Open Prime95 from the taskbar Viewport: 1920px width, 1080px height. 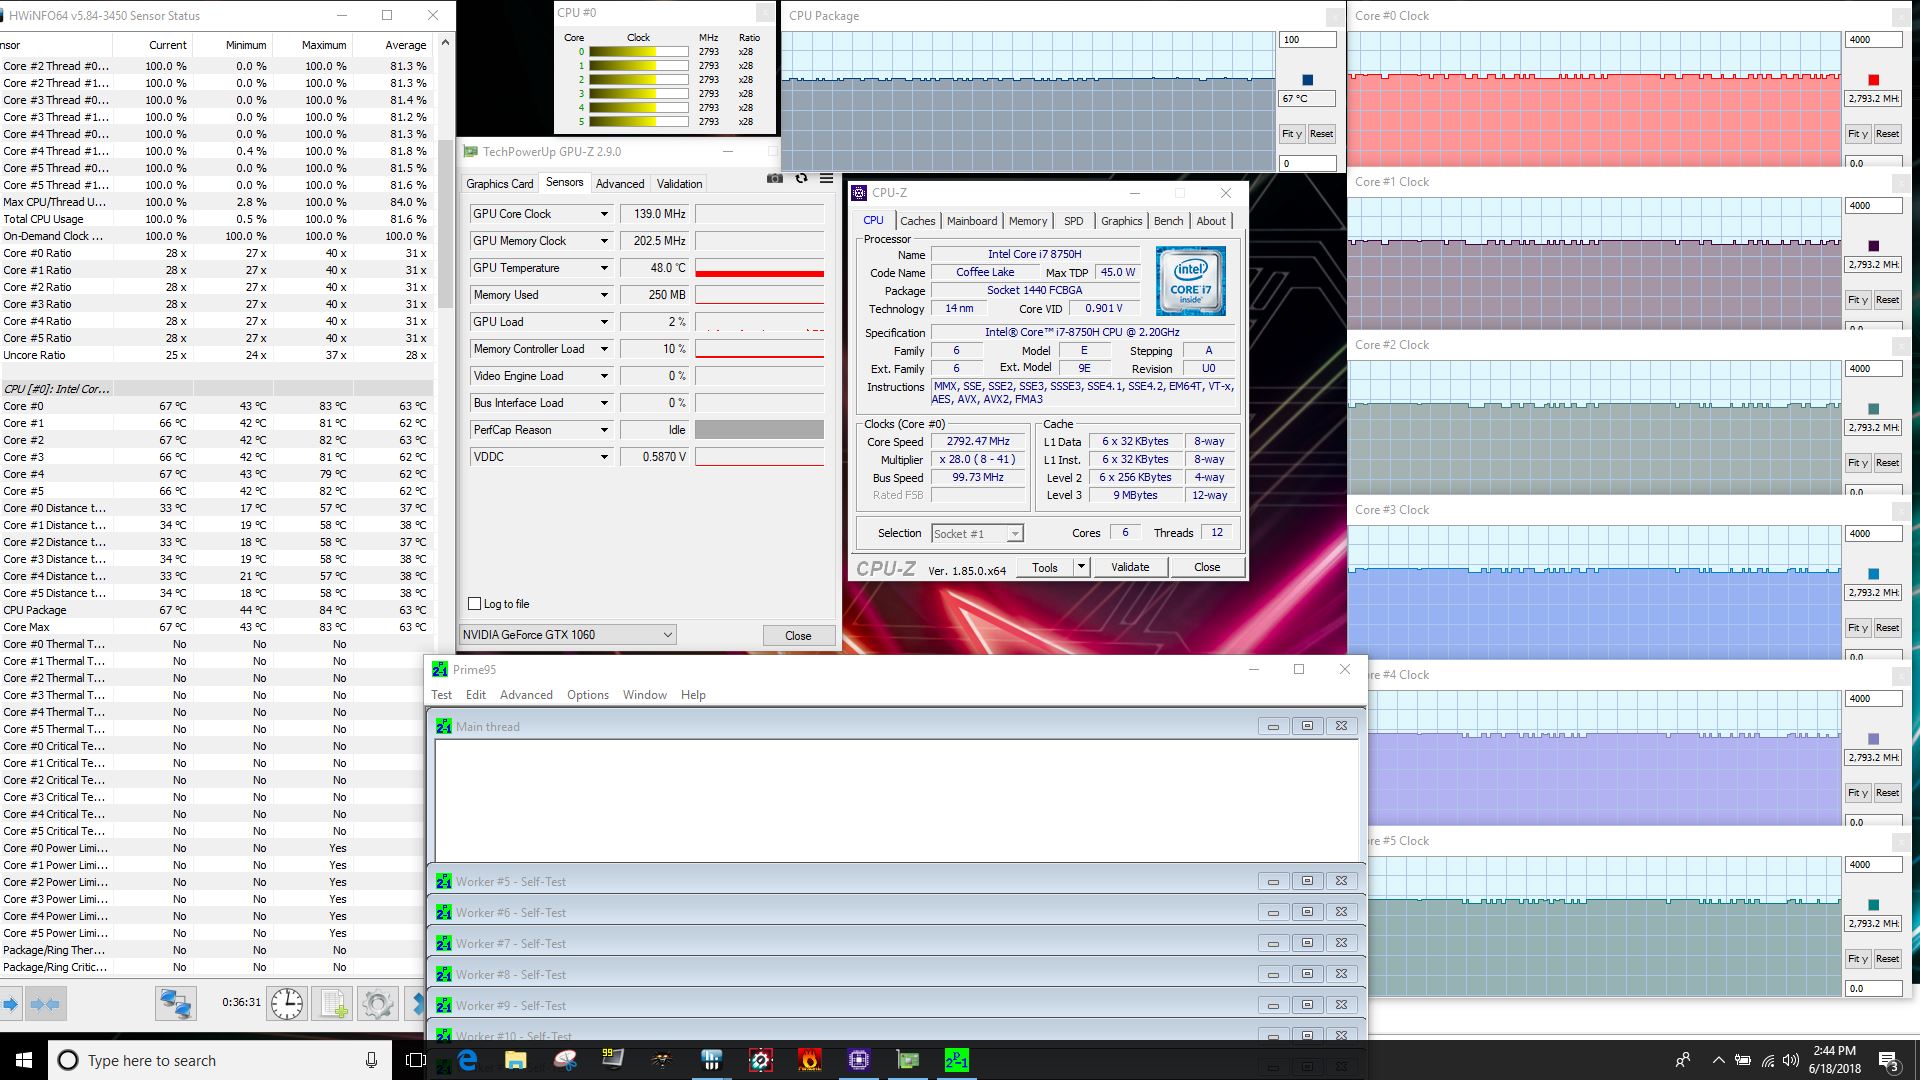point(956,1060)
